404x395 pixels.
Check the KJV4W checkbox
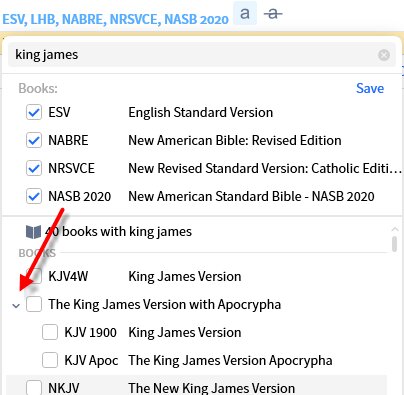click(34, 276)
